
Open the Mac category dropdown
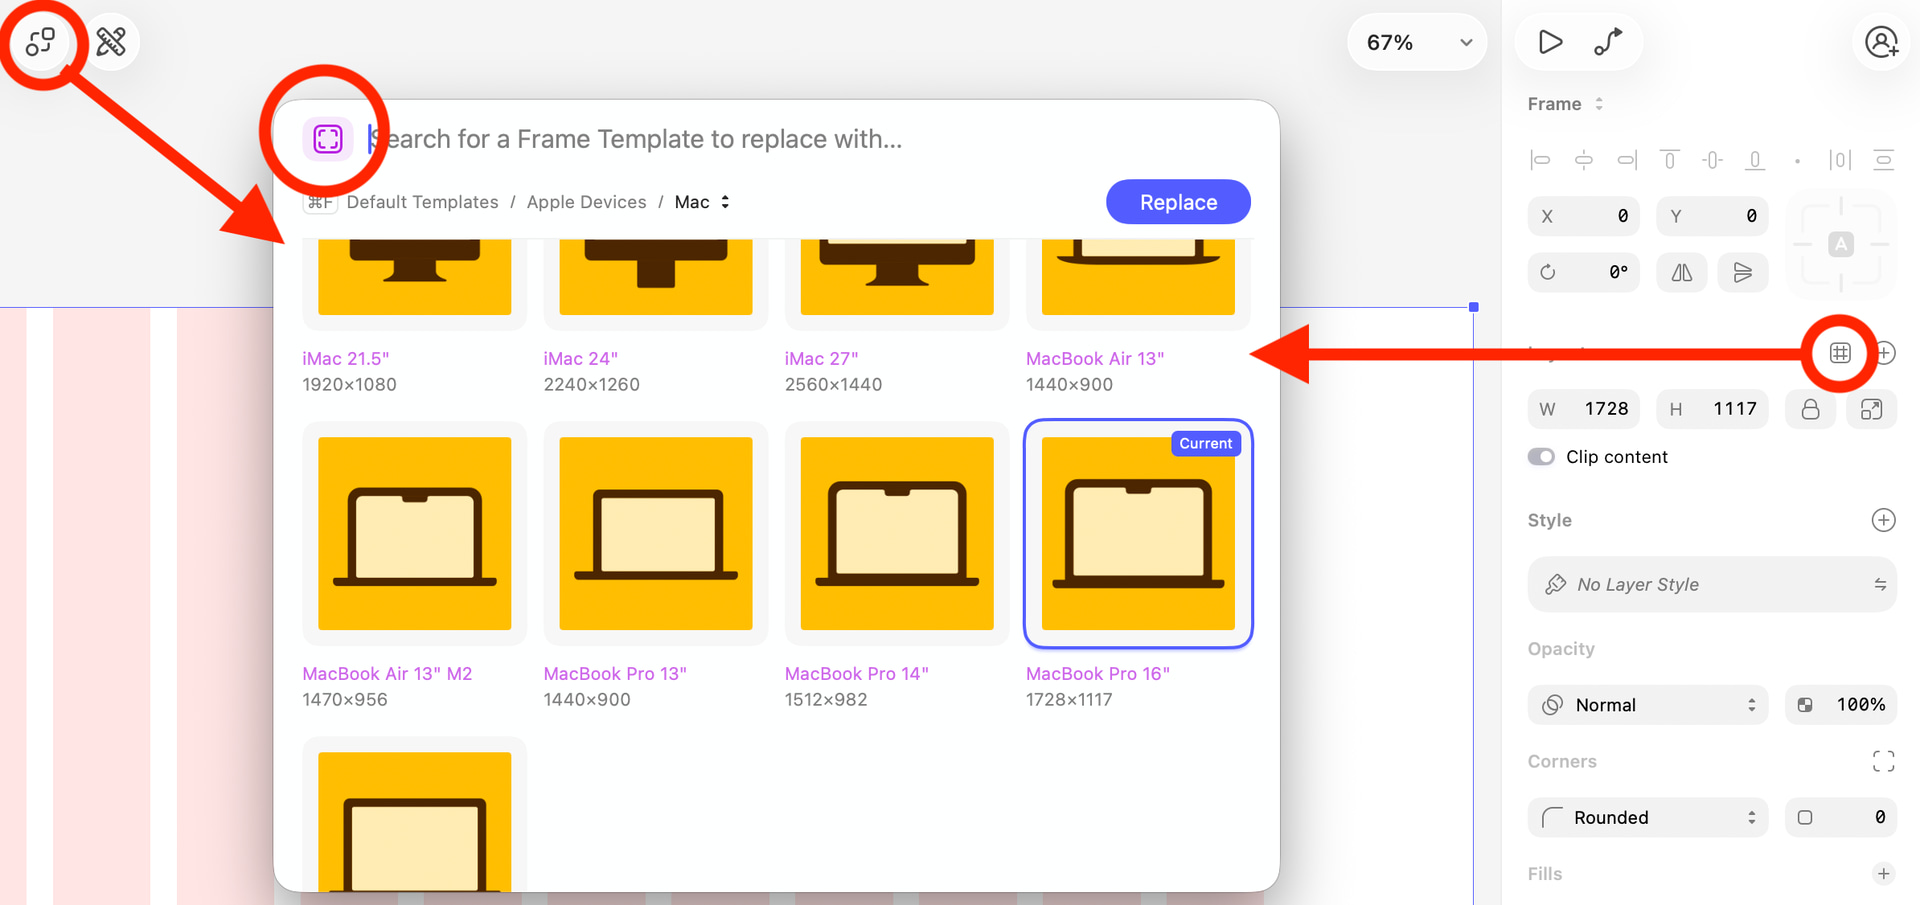(x=702, y=202)
